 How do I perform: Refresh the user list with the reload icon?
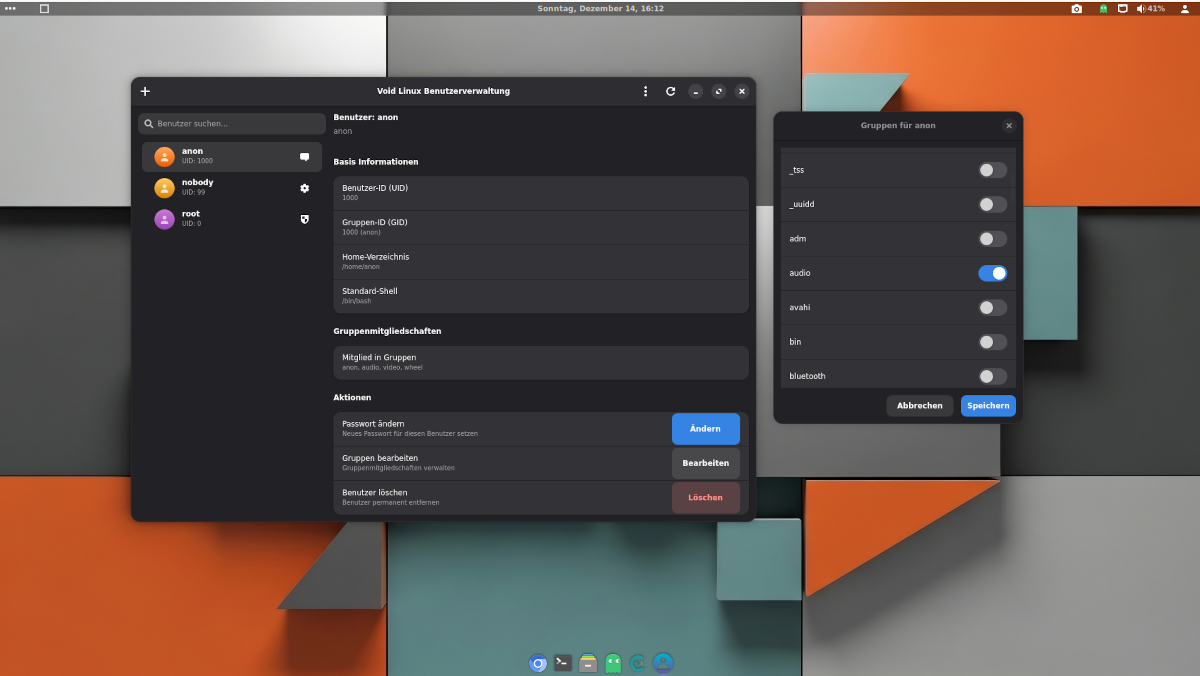[x=670, y=91]
